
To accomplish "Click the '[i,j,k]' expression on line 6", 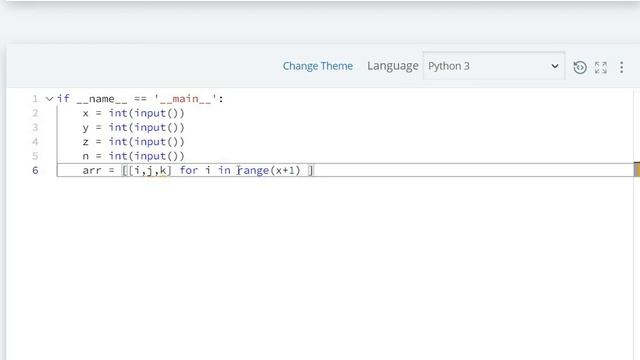I will 150,170.
